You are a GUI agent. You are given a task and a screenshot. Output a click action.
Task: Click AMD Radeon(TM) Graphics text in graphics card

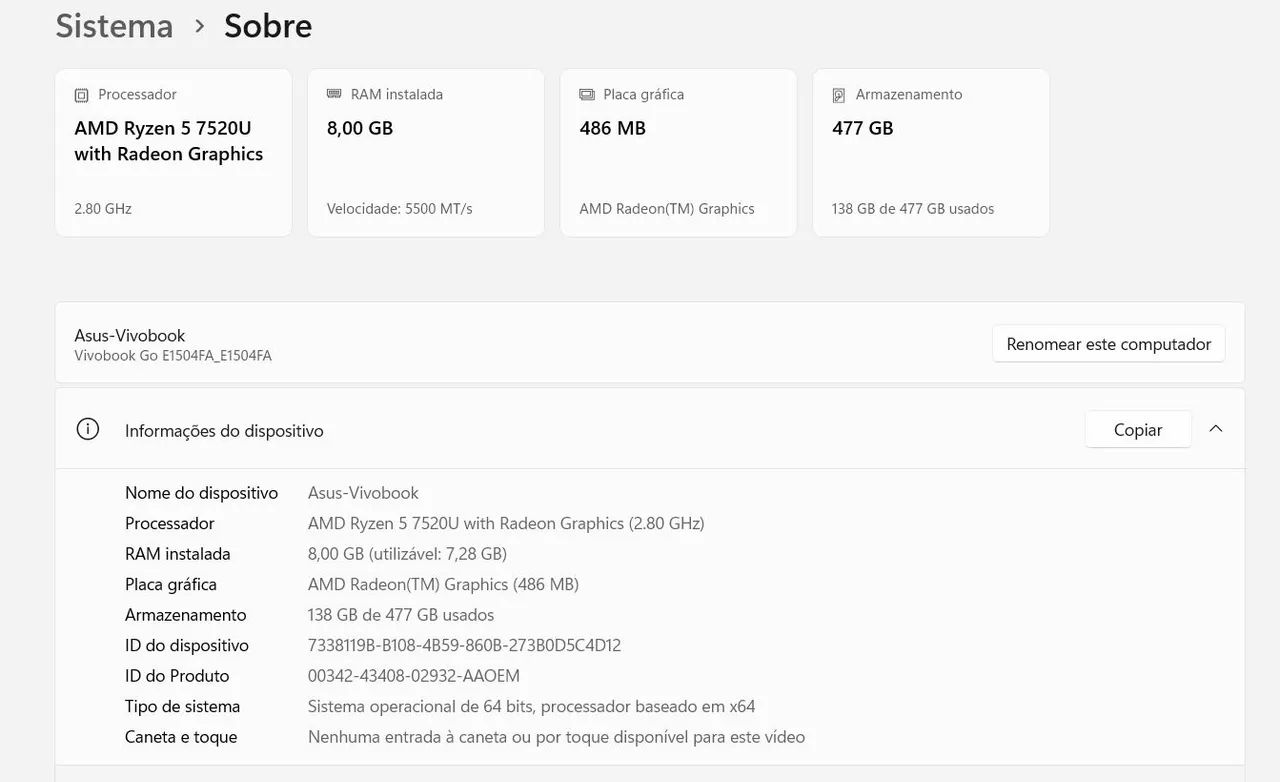667,209
